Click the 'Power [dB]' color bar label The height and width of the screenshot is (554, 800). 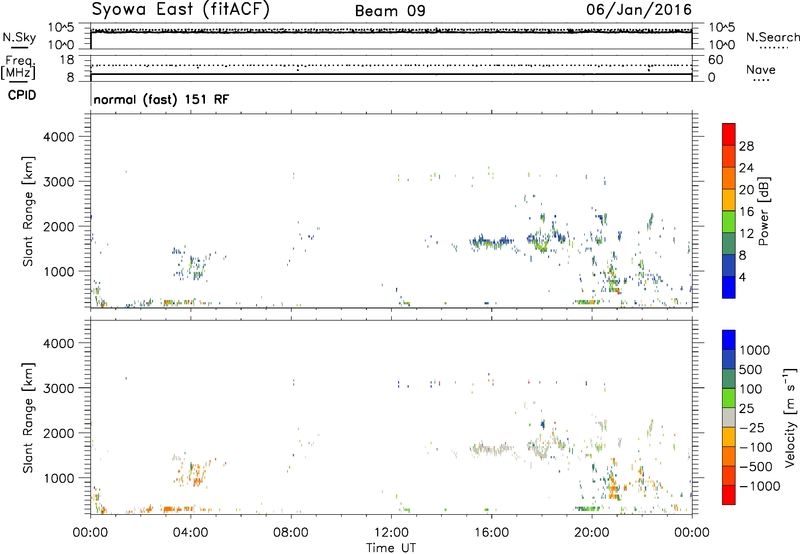tap(763, 211)
